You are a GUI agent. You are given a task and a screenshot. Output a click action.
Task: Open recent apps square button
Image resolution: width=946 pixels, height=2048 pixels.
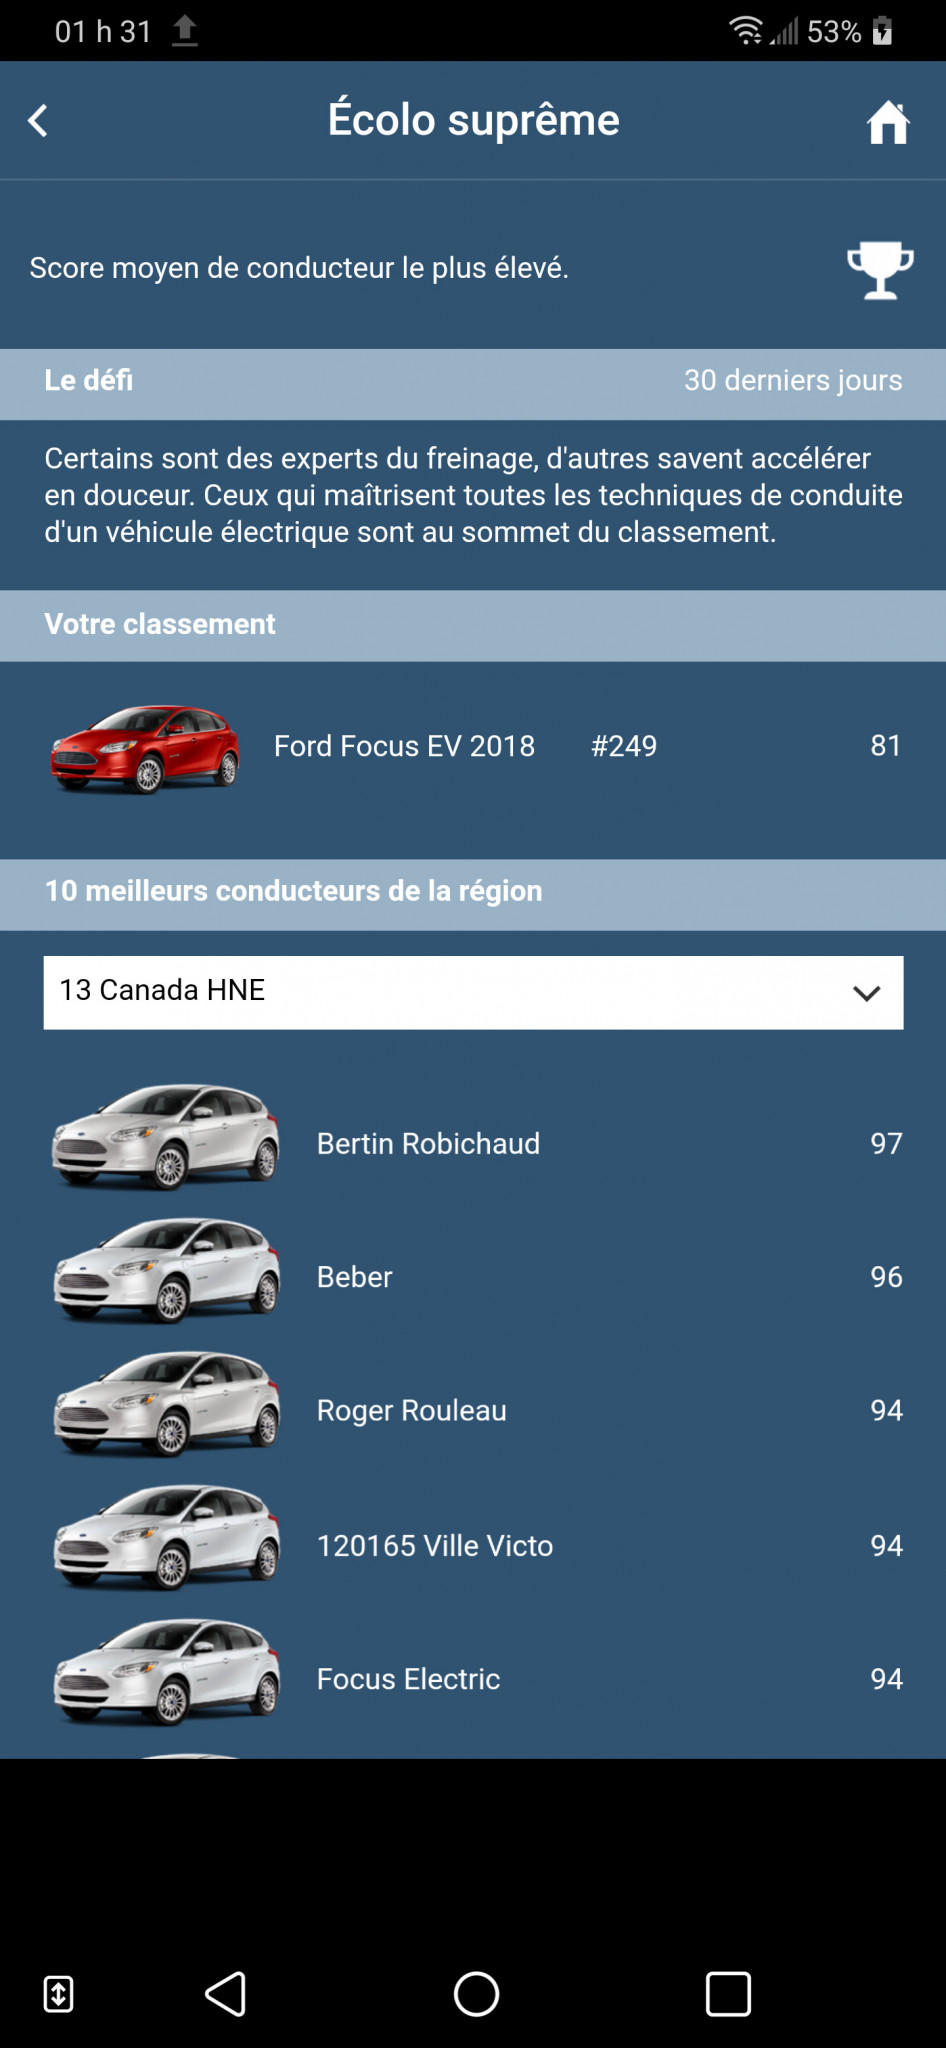click(x=728, y=1994)
